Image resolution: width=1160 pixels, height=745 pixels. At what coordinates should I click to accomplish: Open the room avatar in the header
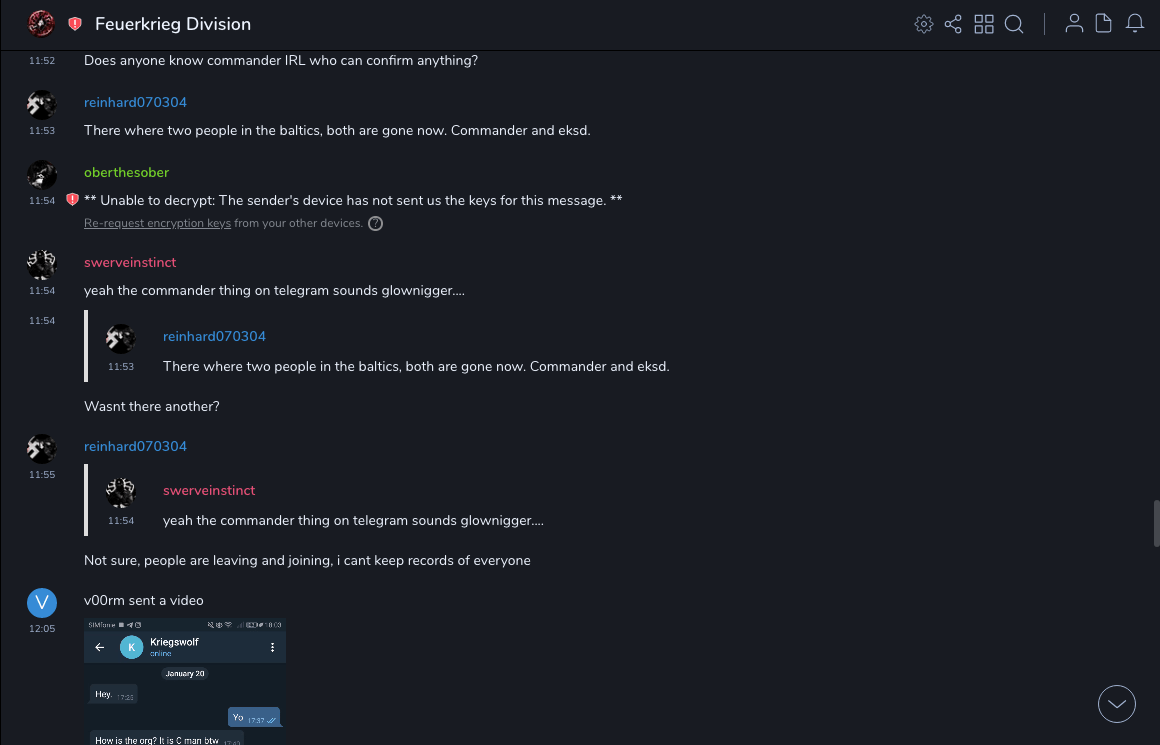pos(41,24)
